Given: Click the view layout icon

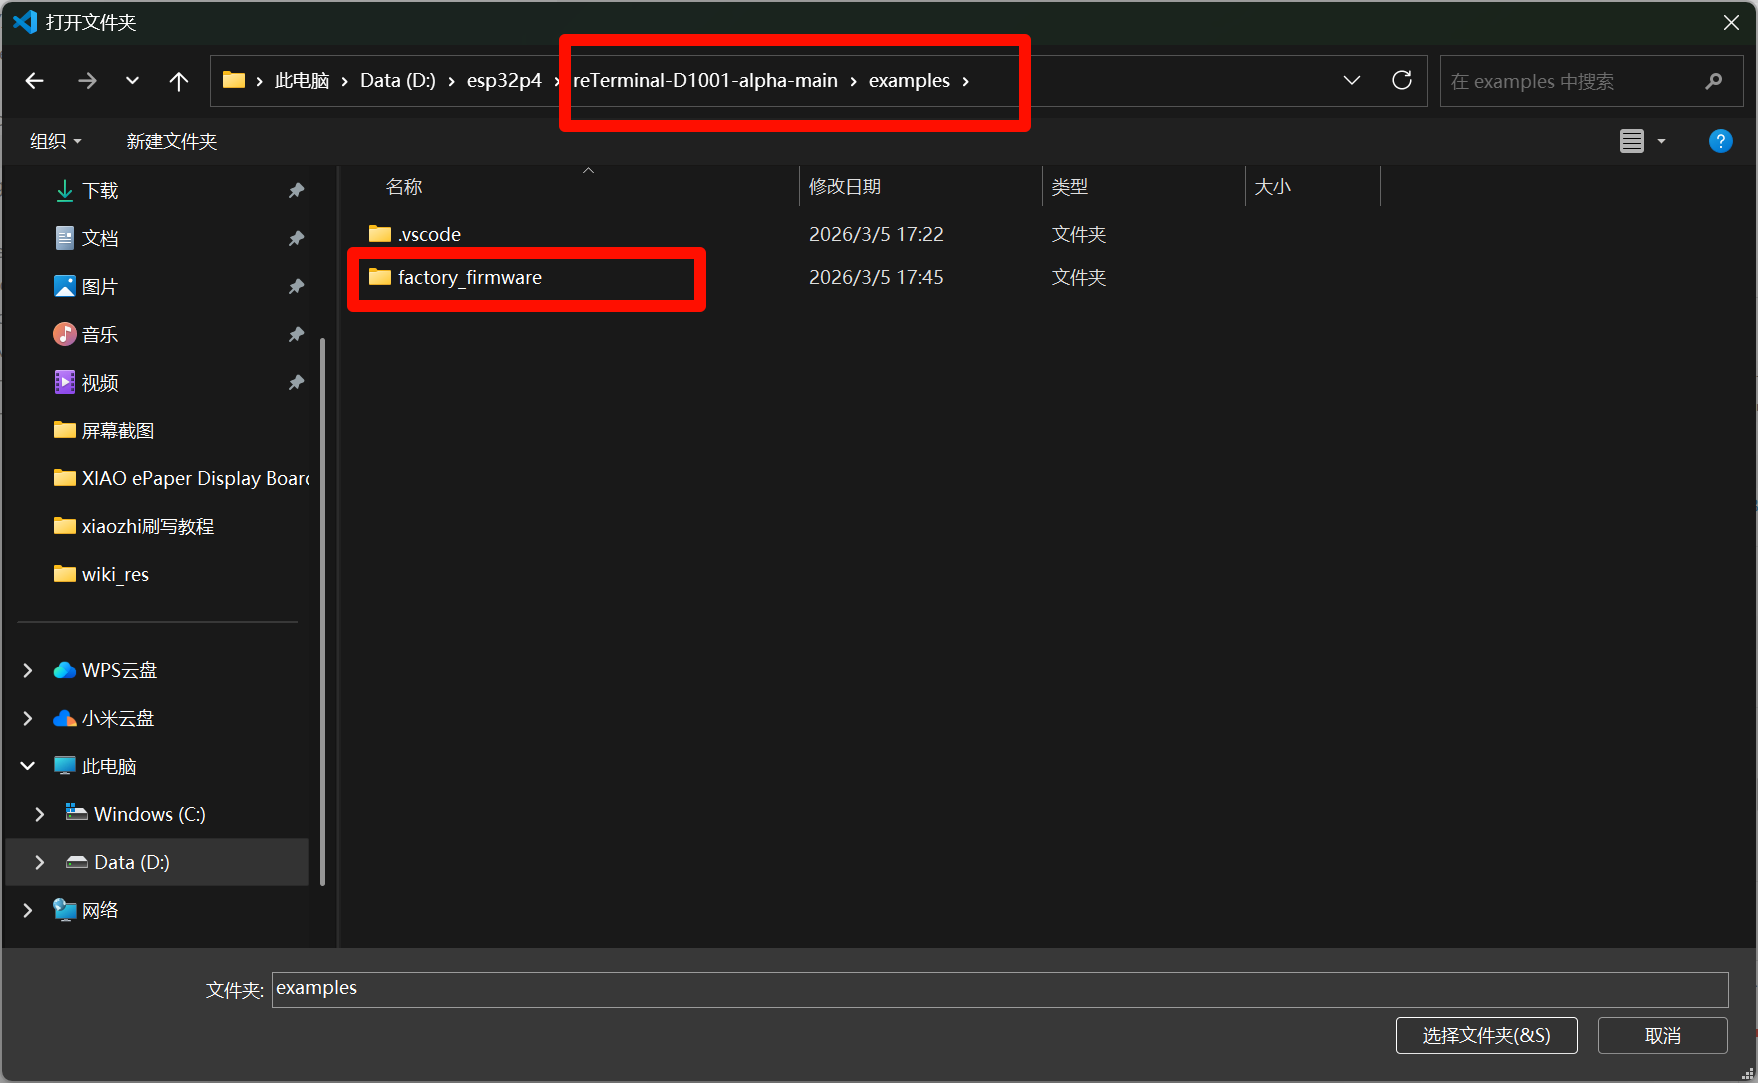Looking at the screenshot, I should point(1631,141).
